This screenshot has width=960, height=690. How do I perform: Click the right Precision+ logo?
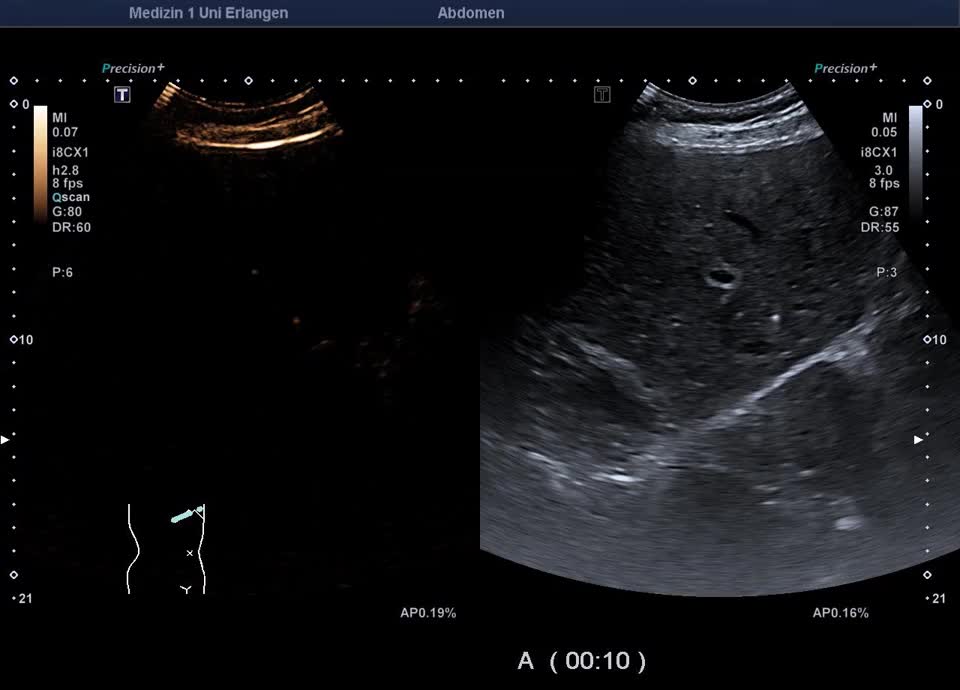point(845,69)
